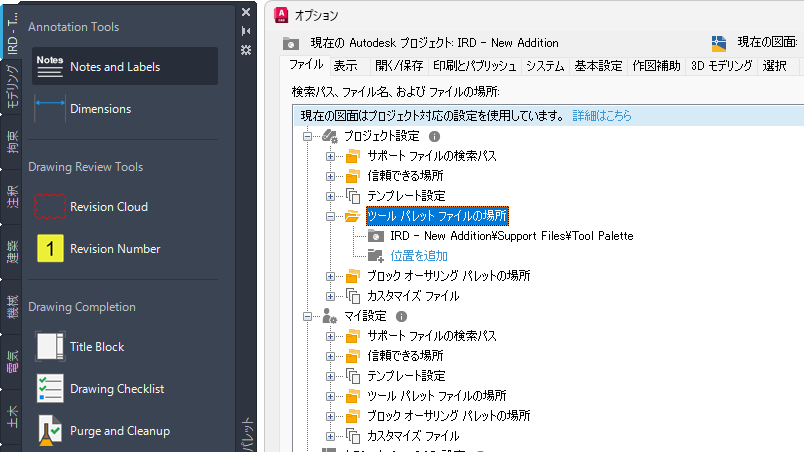Collapse ツール パレット ファイルの場所 node
The width and height of the screenshot is (804, 452).
pos(330,216)
